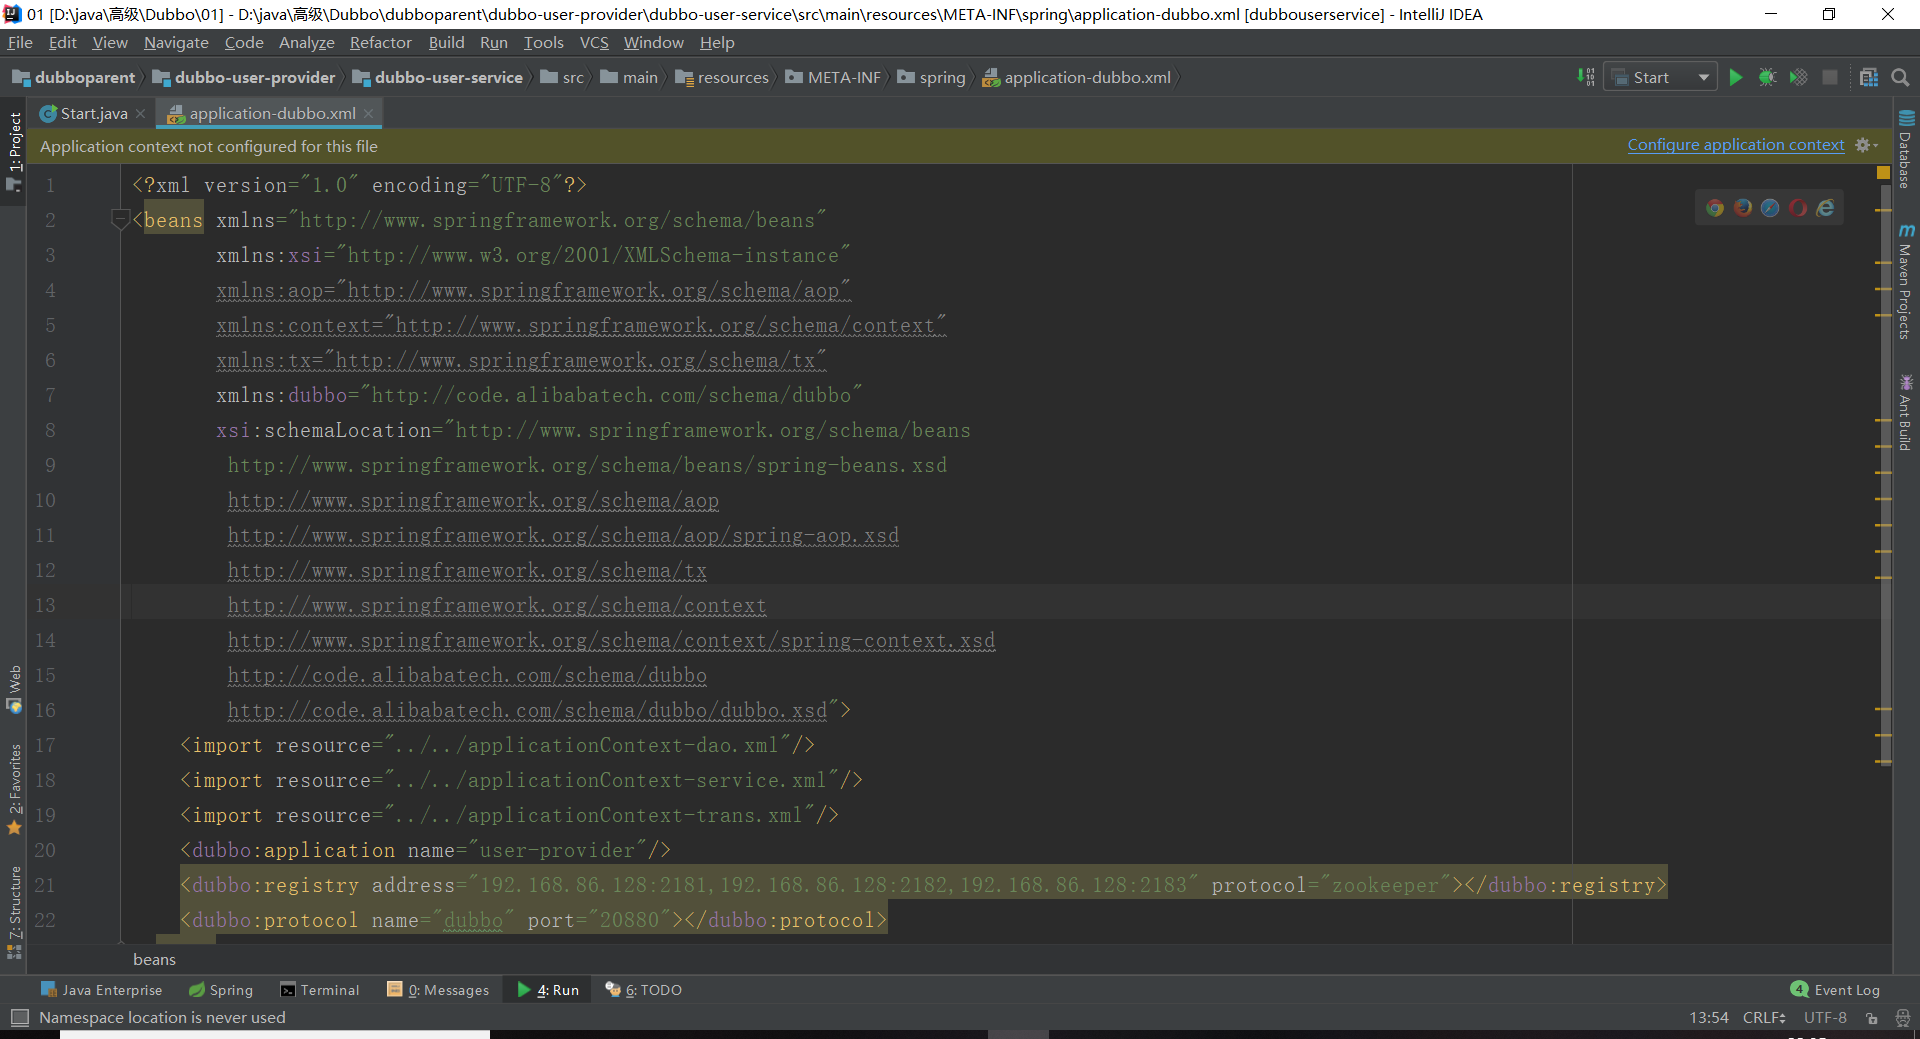
Task: Open the Terminal tool window
Action: (x=320, y=990)
